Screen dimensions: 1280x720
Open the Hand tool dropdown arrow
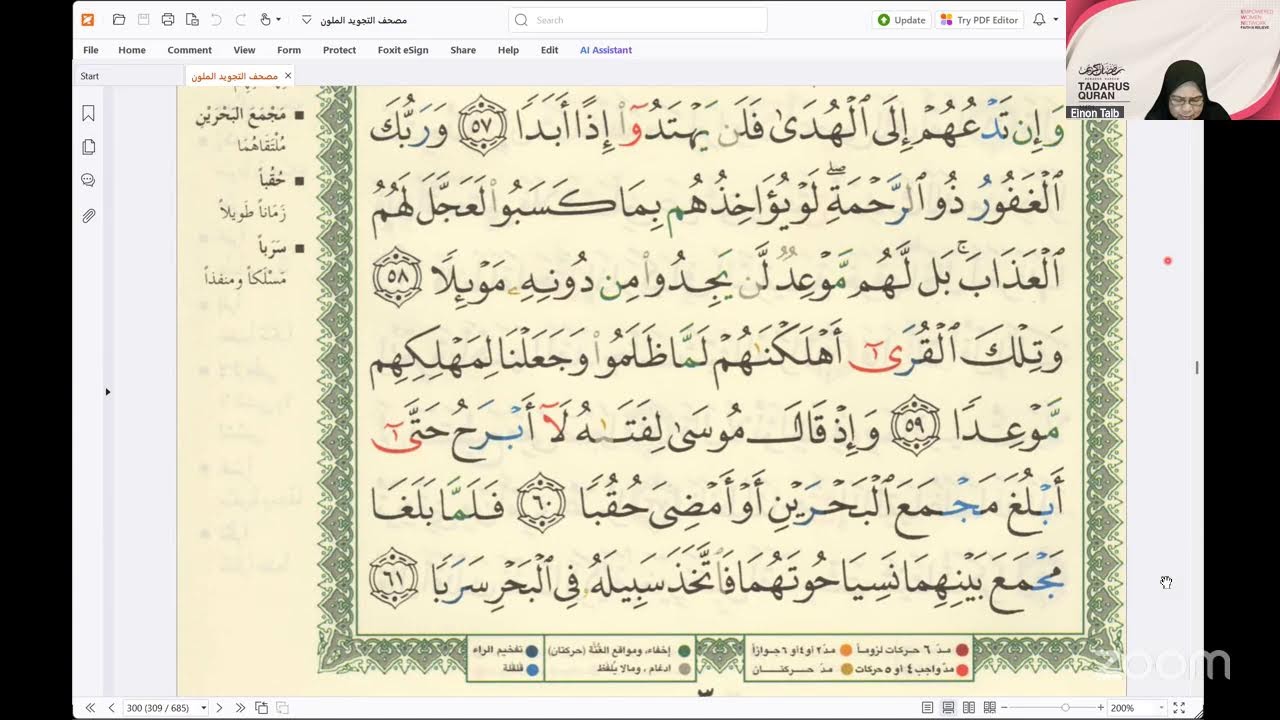point(278,20)
